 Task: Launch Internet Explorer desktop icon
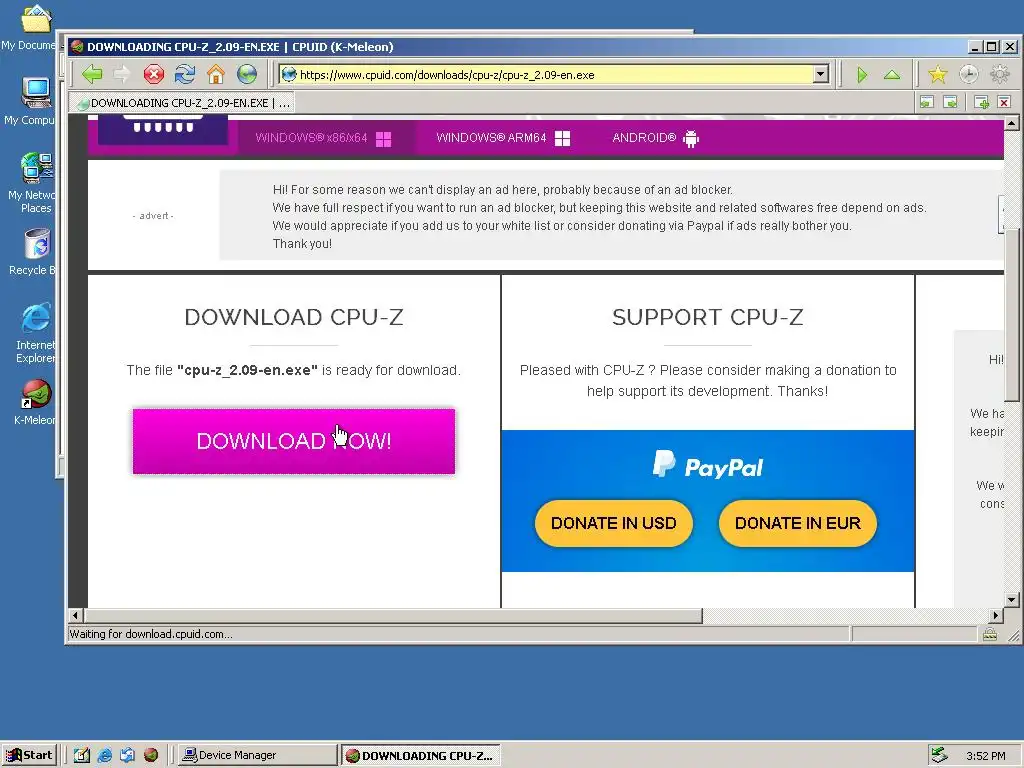tap(35, 333)
